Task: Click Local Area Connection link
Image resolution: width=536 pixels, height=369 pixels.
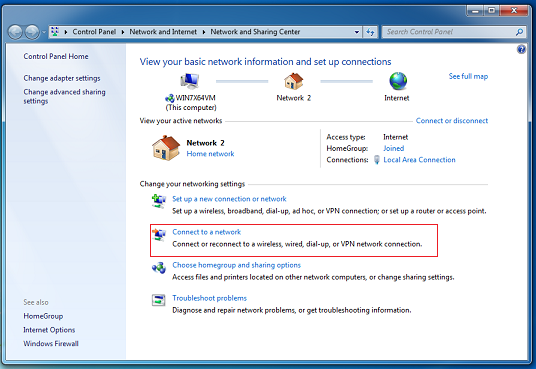Action: point(419,160)
